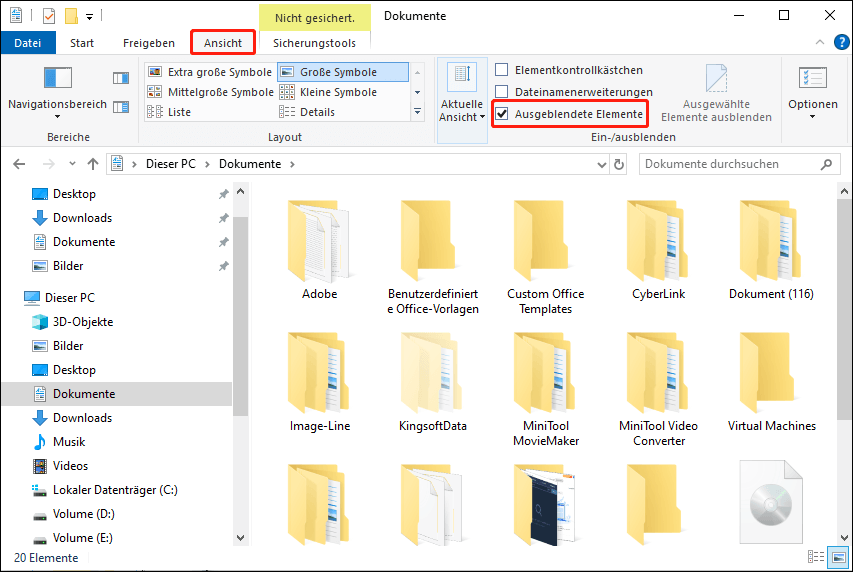Choose Große Symbole layout
The width and height of the screenshot is (853, 572).
pos(343,72)
